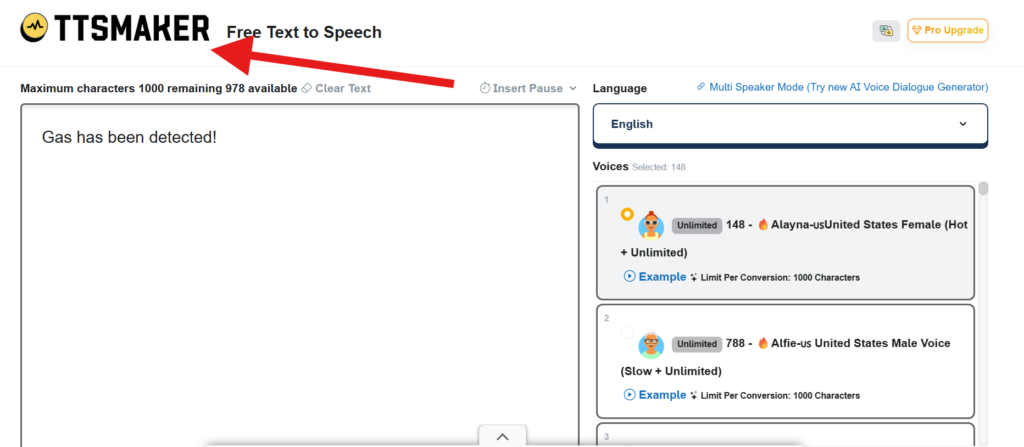Select the Alayna voice radio button

(x=627, y=214)
